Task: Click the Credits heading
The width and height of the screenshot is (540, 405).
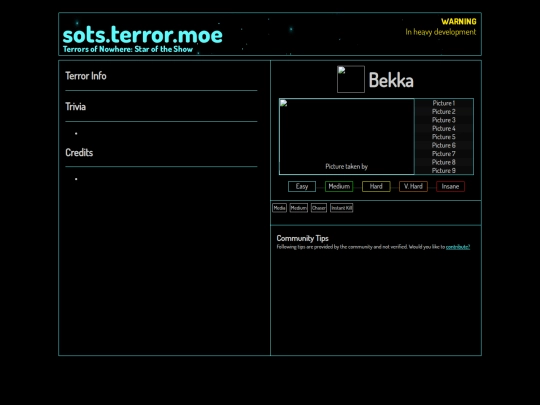Action: pos(79,153)
